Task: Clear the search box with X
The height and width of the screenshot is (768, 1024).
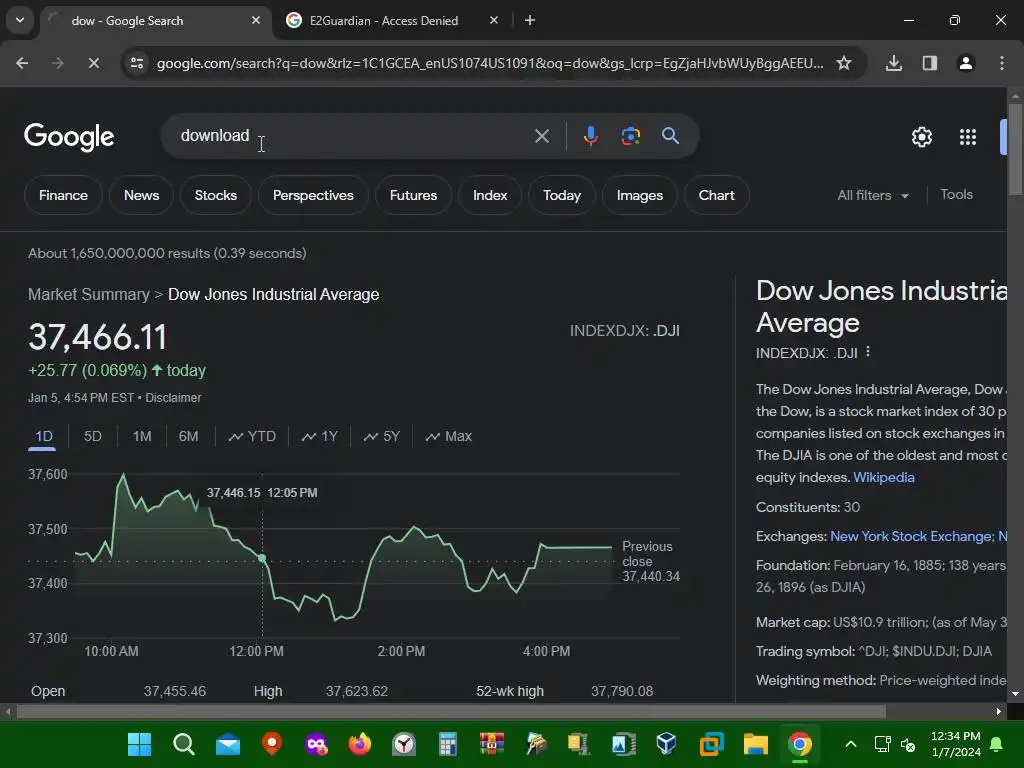Action: [x=541, y=136]
